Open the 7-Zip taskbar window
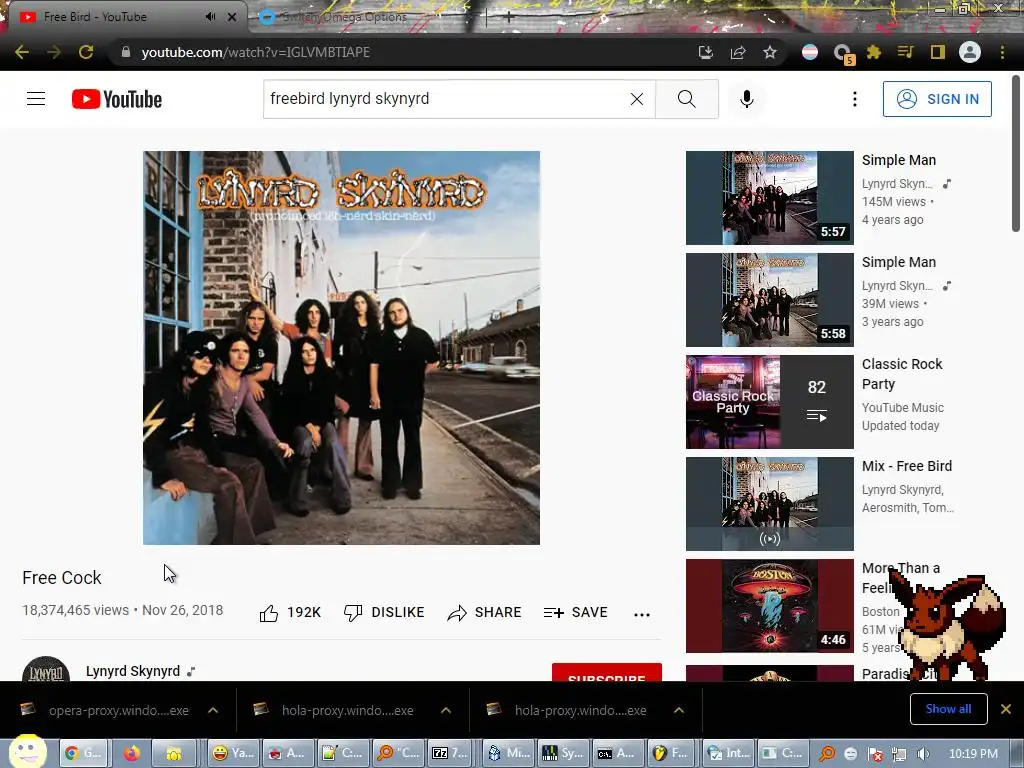This screenshot has height=768, width=1024. (x=450, y=753)
